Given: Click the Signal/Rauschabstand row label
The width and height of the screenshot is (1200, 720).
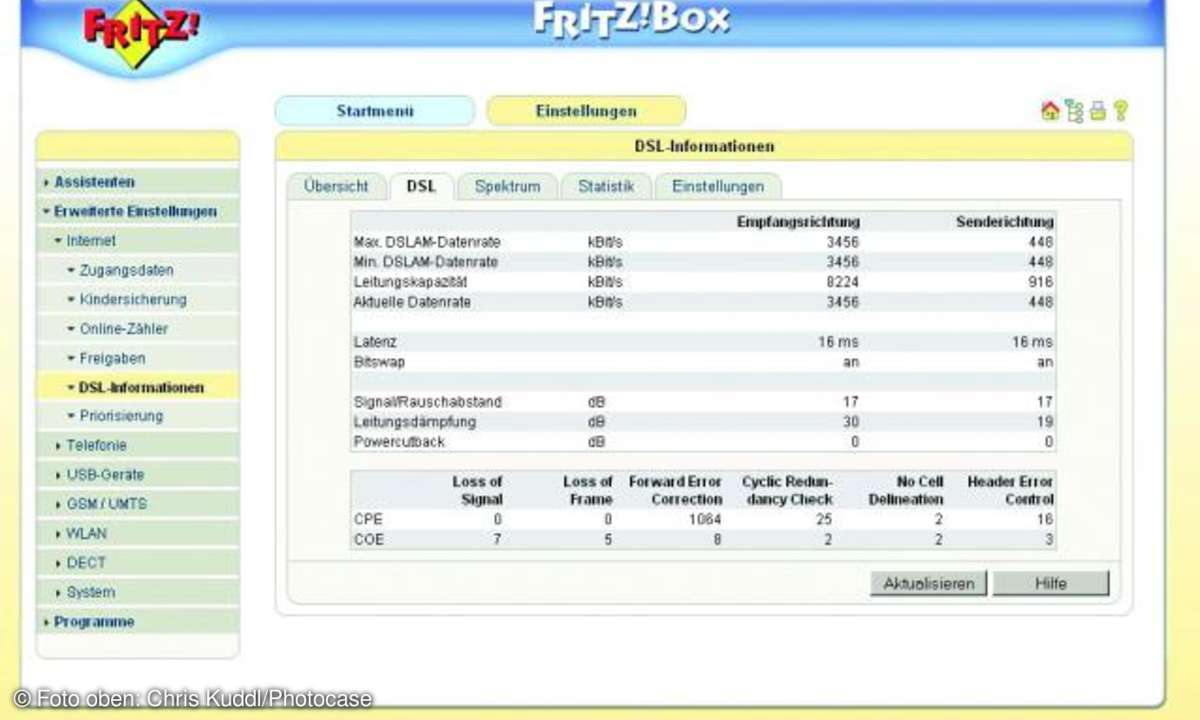Looking at the screenshot, I should (428, 402).
